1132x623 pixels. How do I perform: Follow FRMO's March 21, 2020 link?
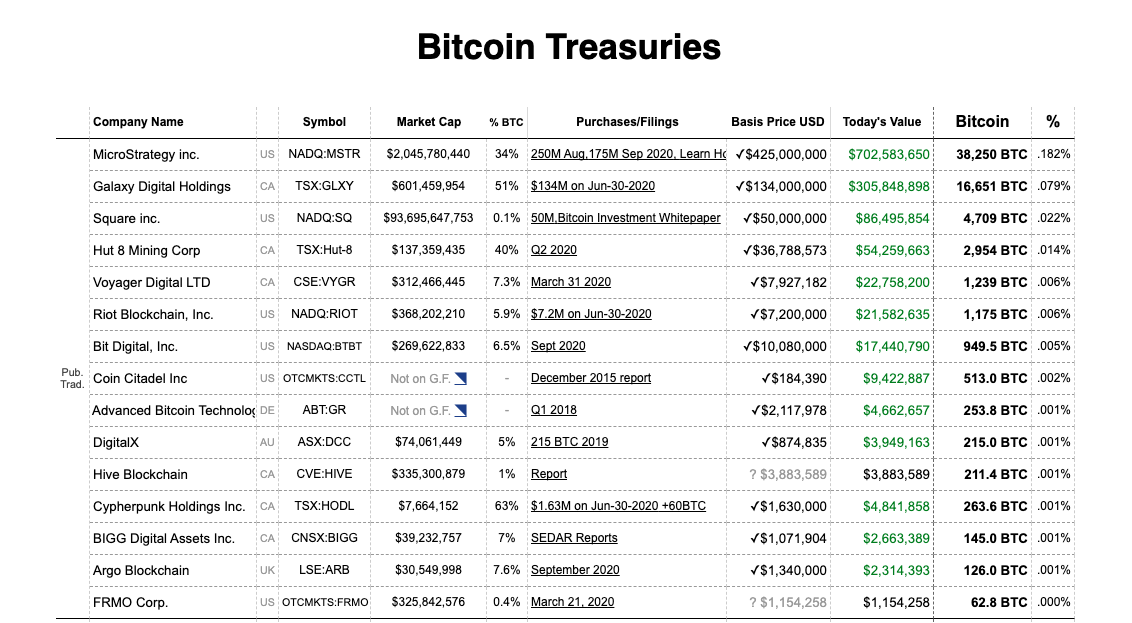[x=573, y=602]
